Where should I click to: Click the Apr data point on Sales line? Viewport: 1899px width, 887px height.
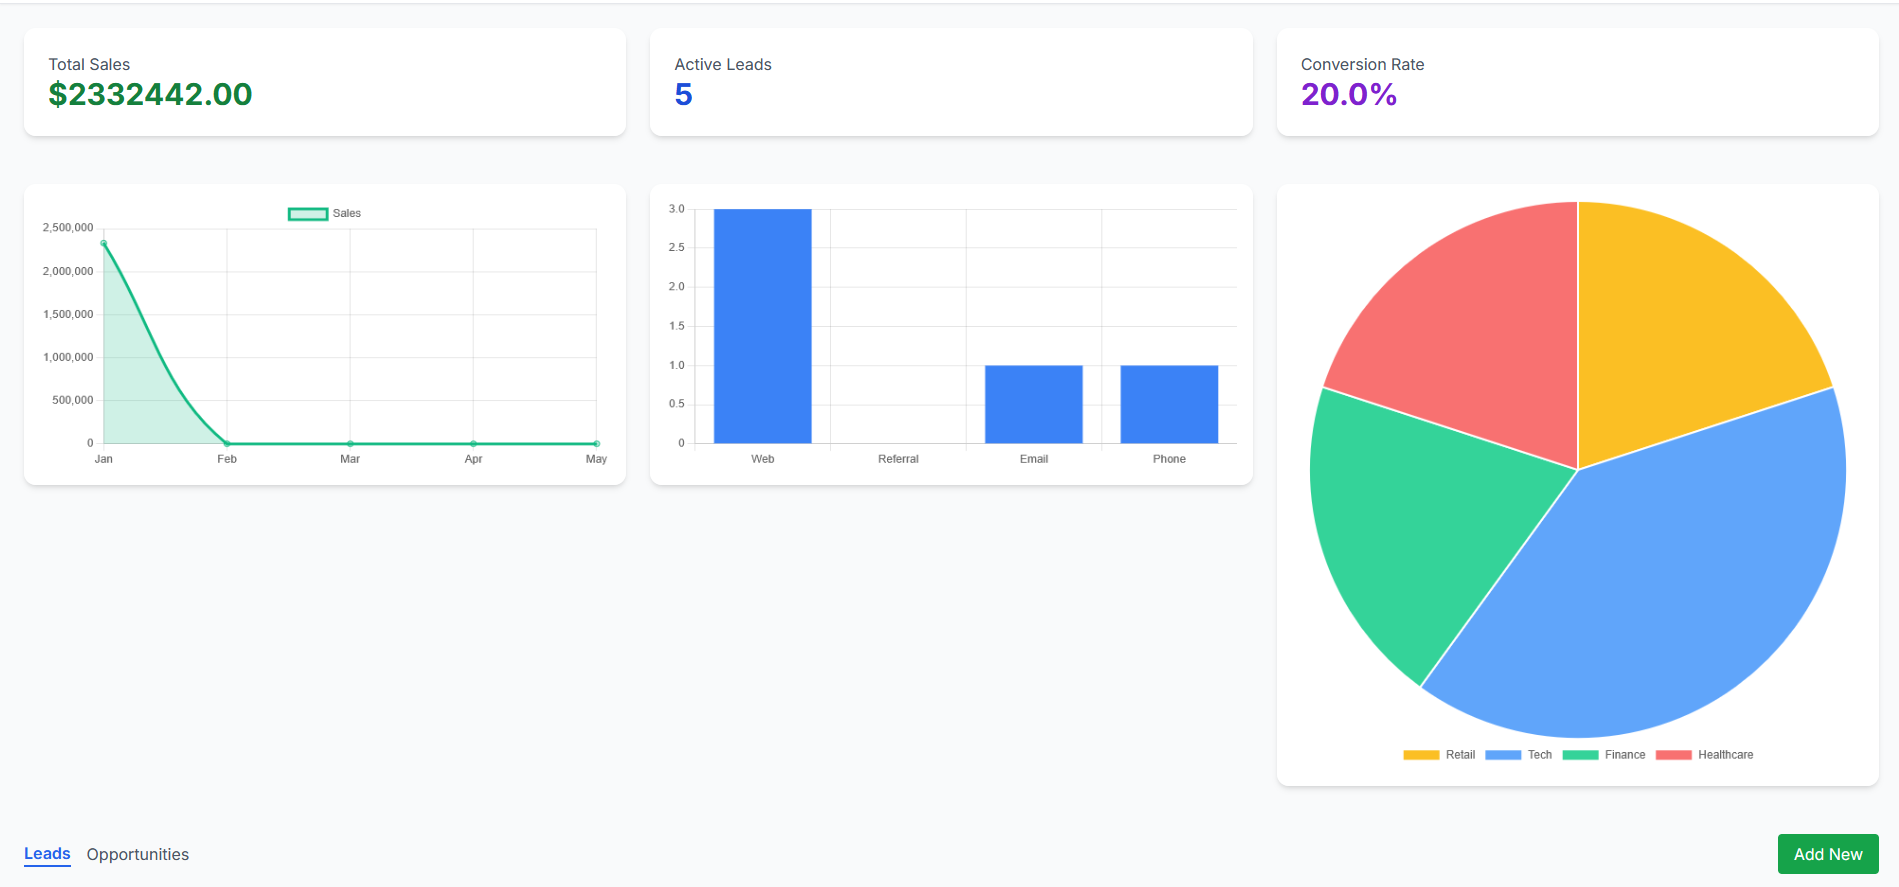tap(473, 443)
